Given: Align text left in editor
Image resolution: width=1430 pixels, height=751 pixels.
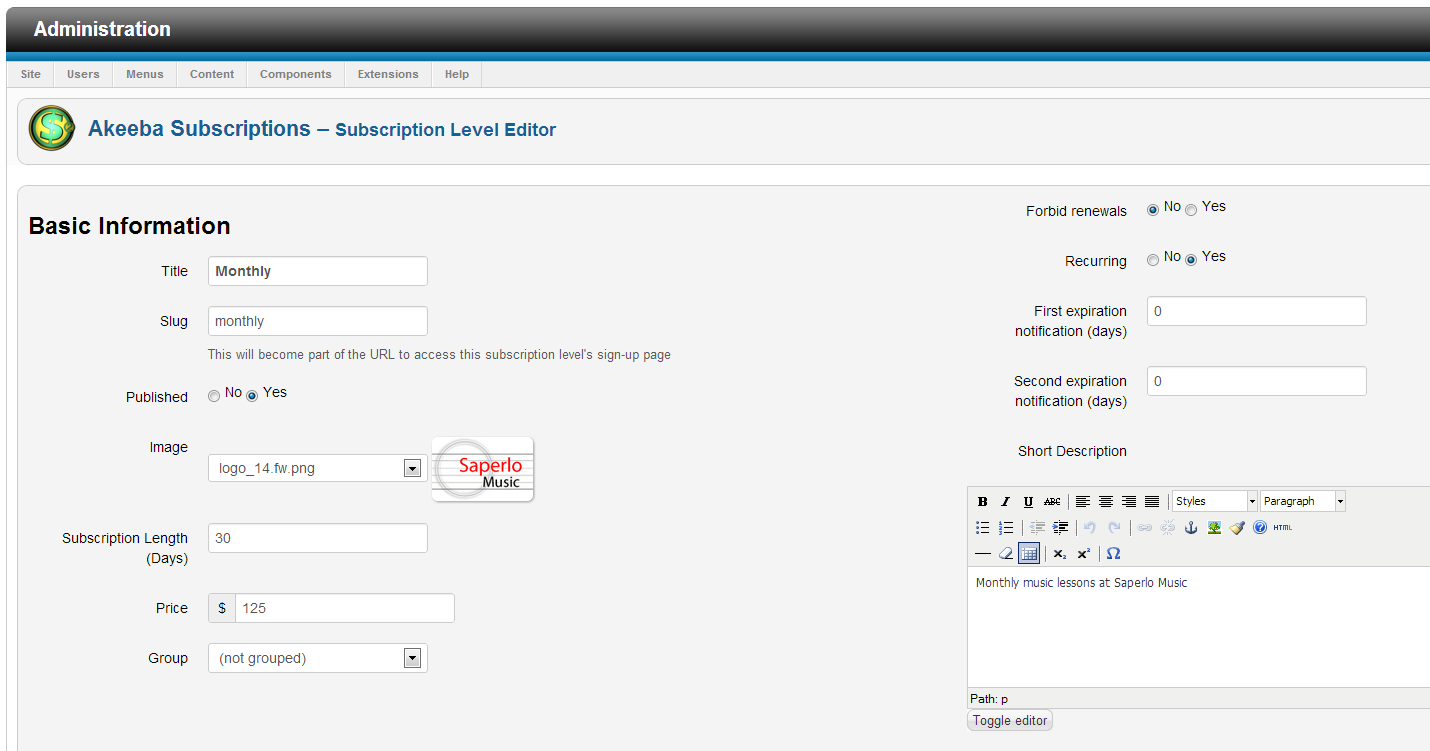Looking at the screenshot, I should click(1083, 501).
